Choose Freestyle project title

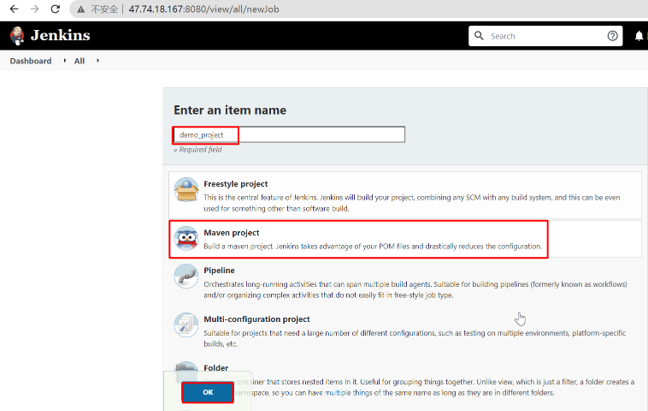(236, 184)
